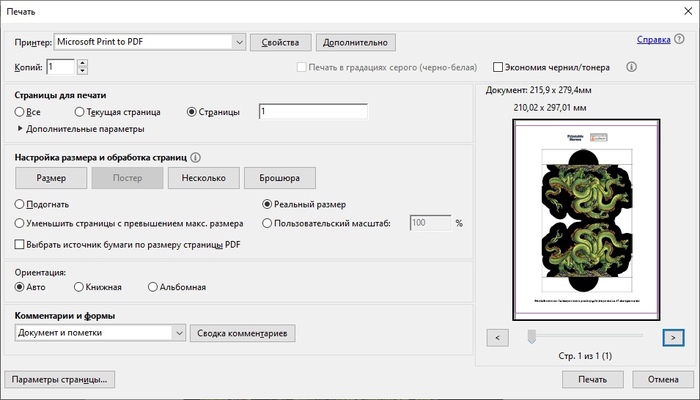Select the 'Несколько' pages-per-sheet mode
This screenshot has width=700, height=400.
click(x=204, y=179)
